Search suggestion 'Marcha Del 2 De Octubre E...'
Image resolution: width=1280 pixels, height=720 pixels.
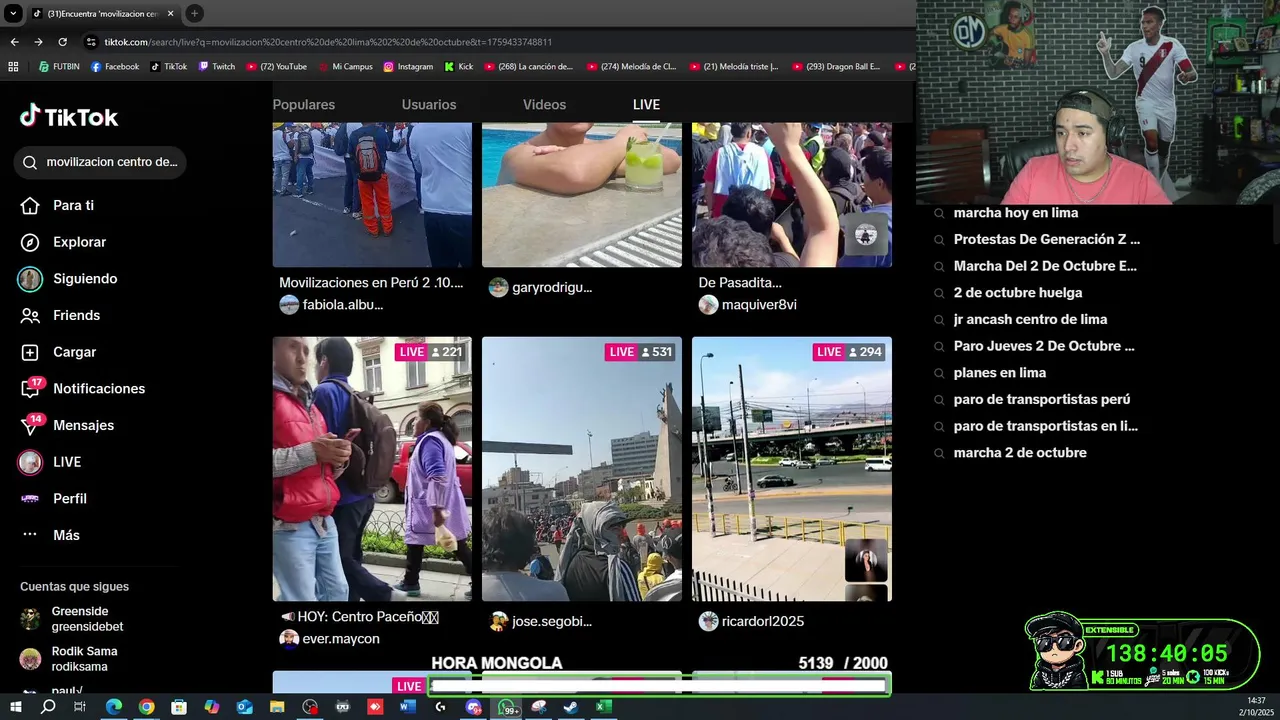(1045, 266)
